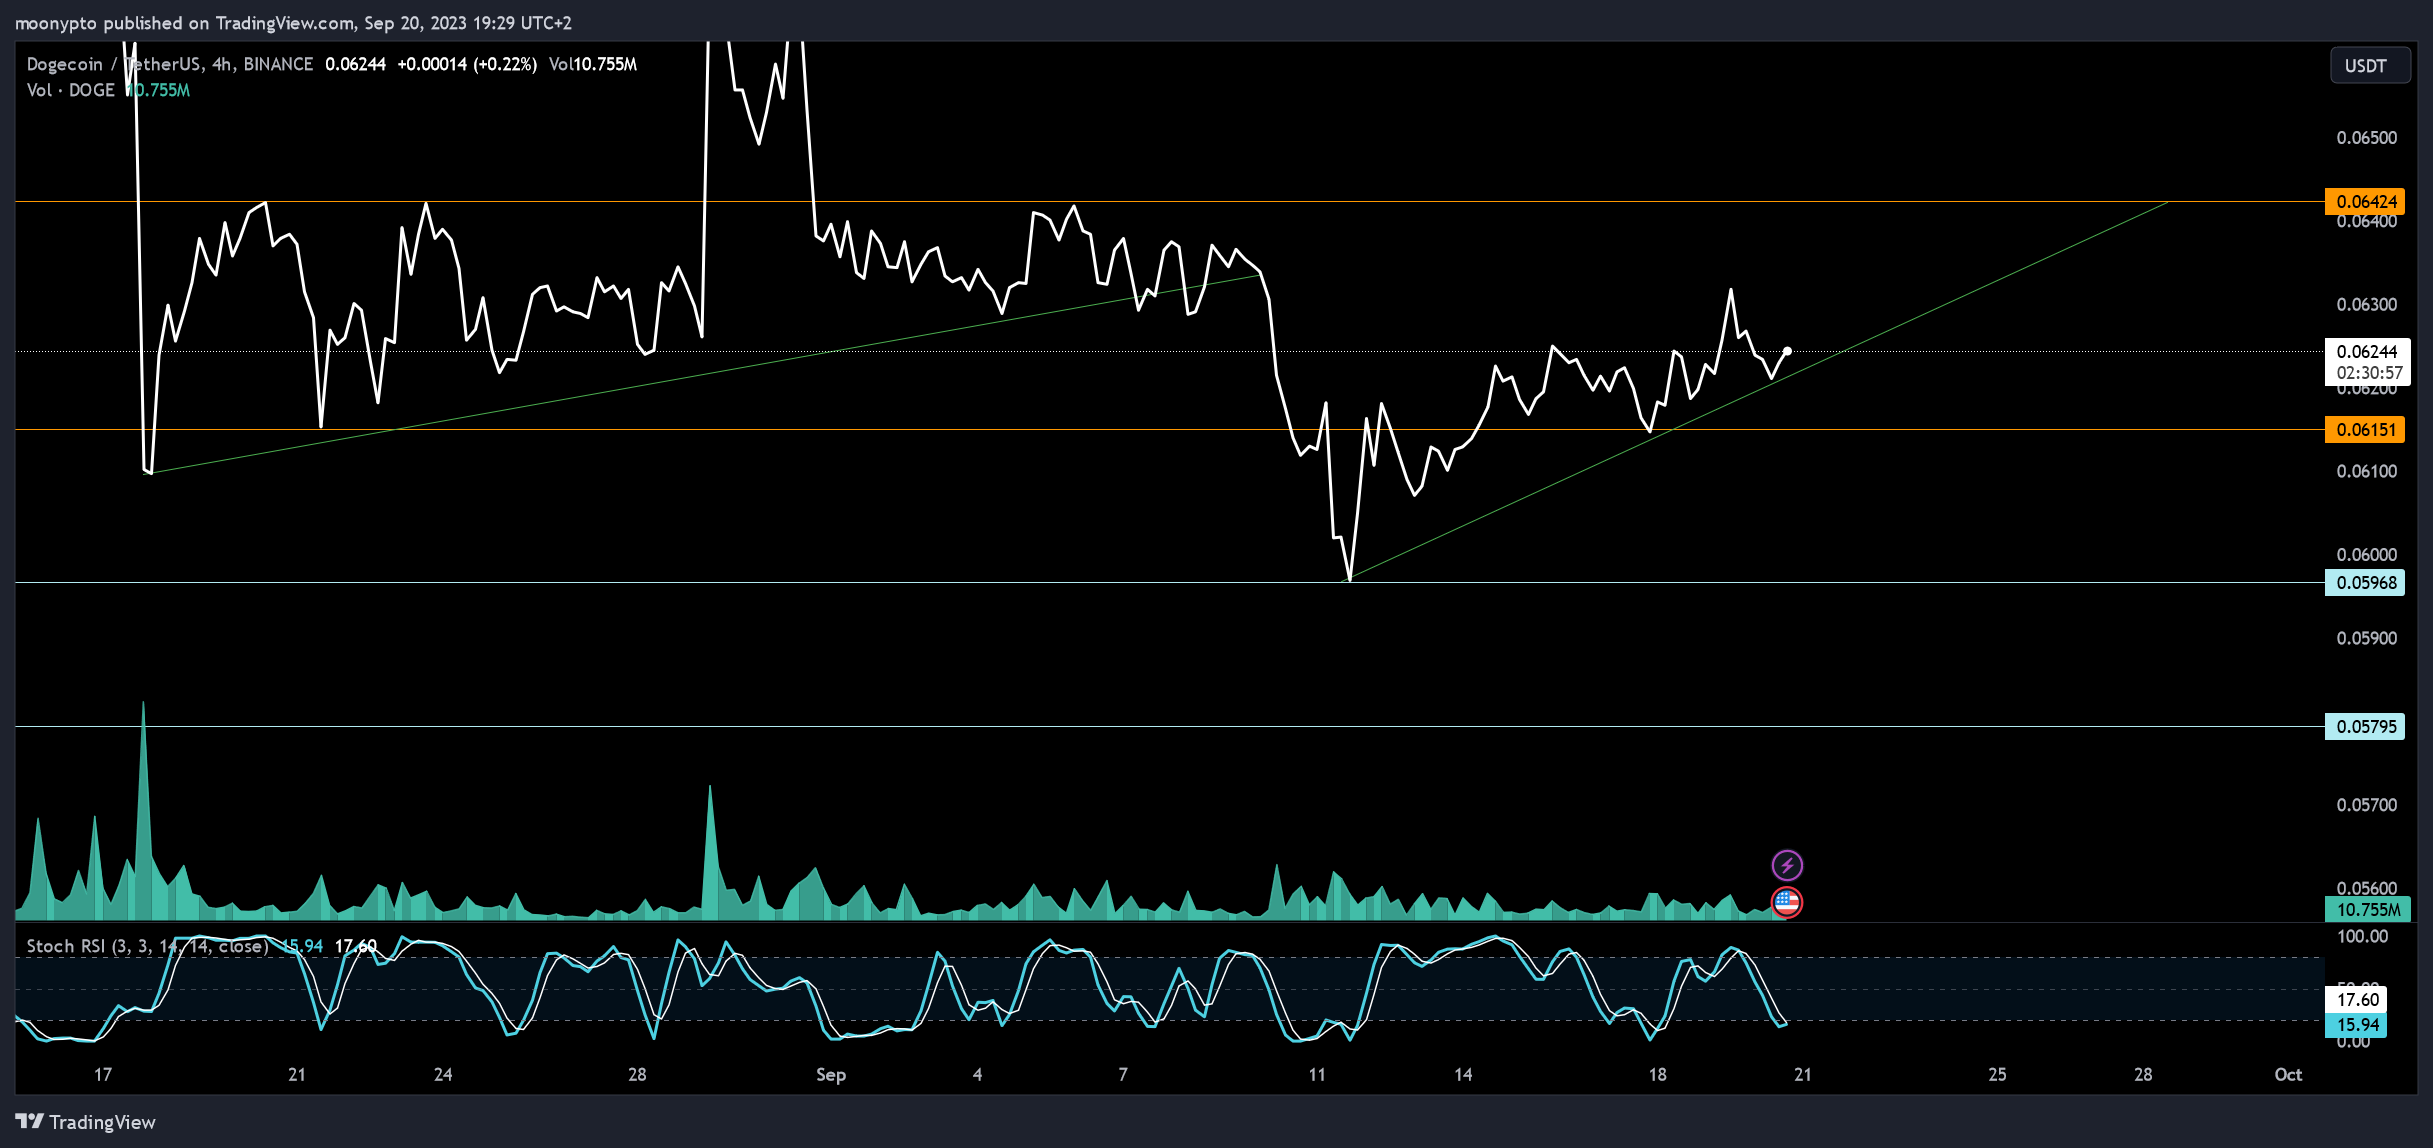Click the purple lightning bolt event icon
Viewport: 2433px width, 1148px height.
tap(1787, 865)
